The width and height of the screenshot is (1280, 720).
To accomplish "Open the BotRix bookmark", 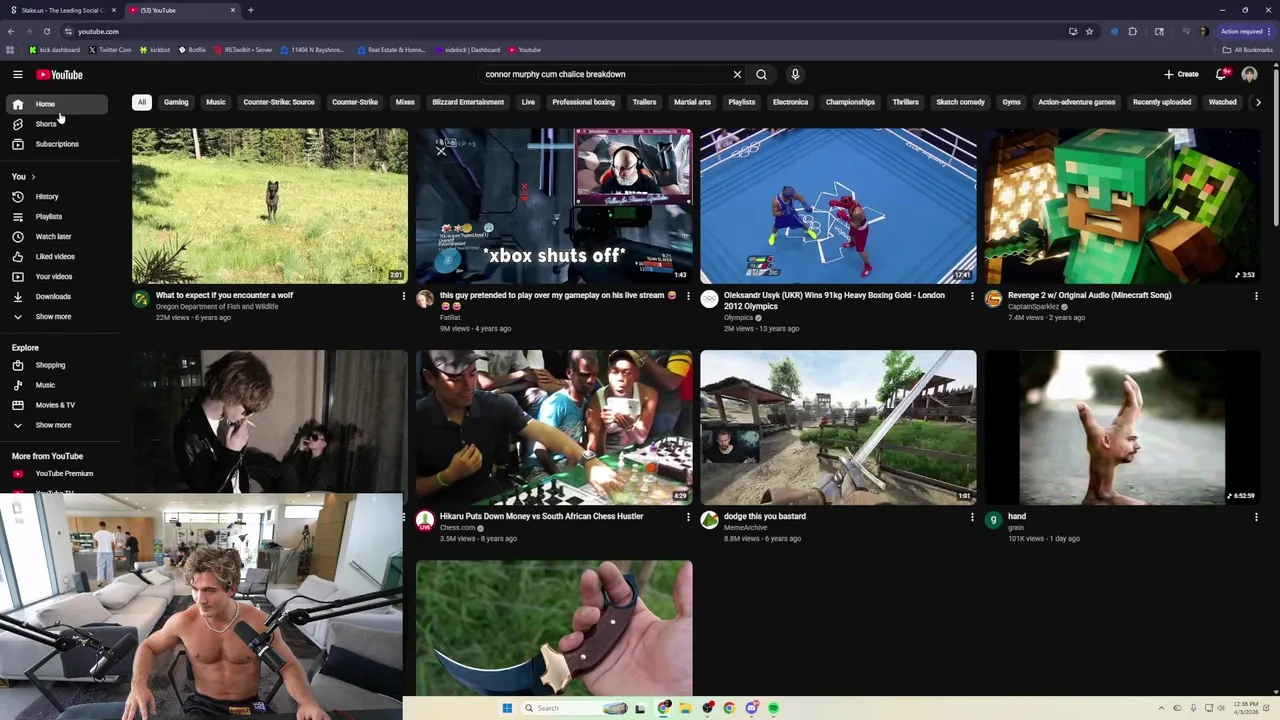I will (x=192, y=49).
